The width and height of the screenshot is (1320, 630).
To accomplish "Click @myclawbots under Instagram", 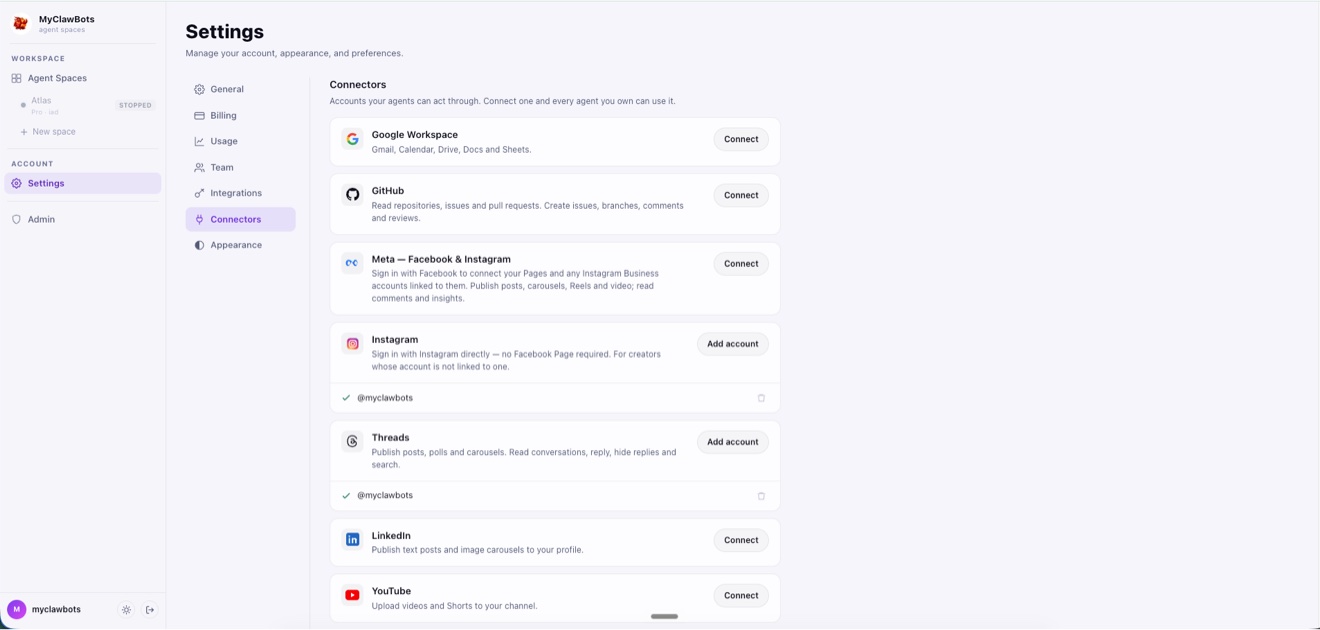I will (x=385, y=398).
